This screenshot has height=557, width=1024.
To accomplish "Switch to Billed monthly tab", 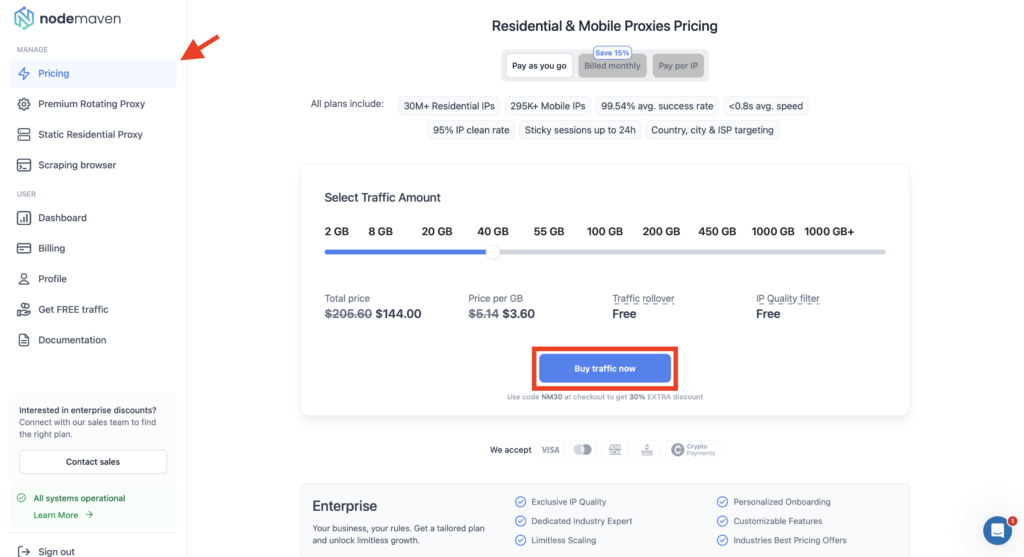I will [612, 66].
